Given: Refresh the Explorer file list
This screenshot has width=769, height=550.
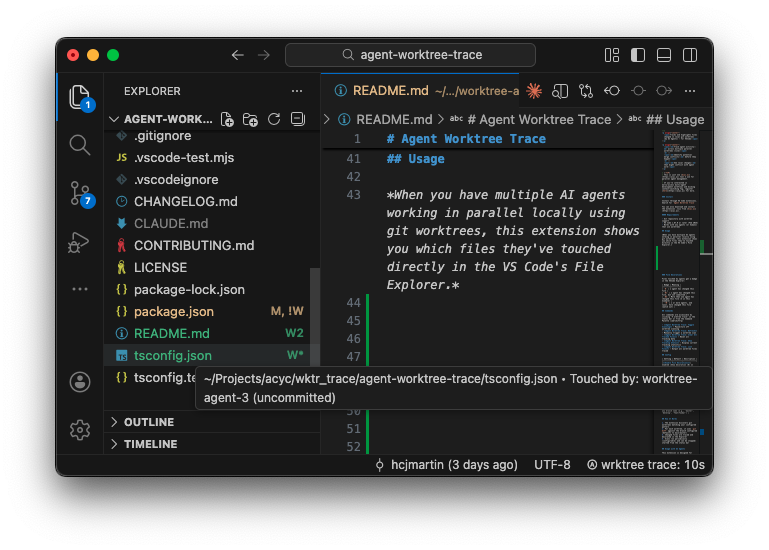Looking at the screenshot, I should coord(273,119).
